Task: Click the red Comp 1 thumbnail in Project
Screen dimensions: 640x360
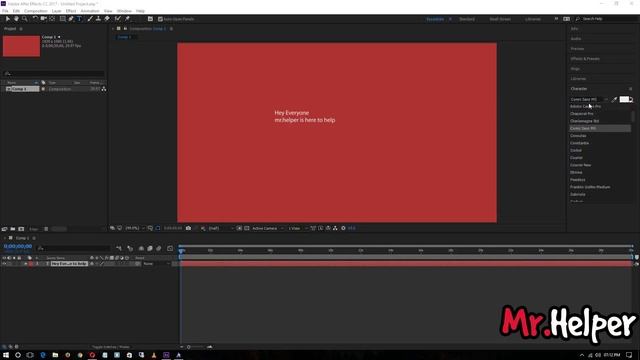Action: [x=21, y=46]
